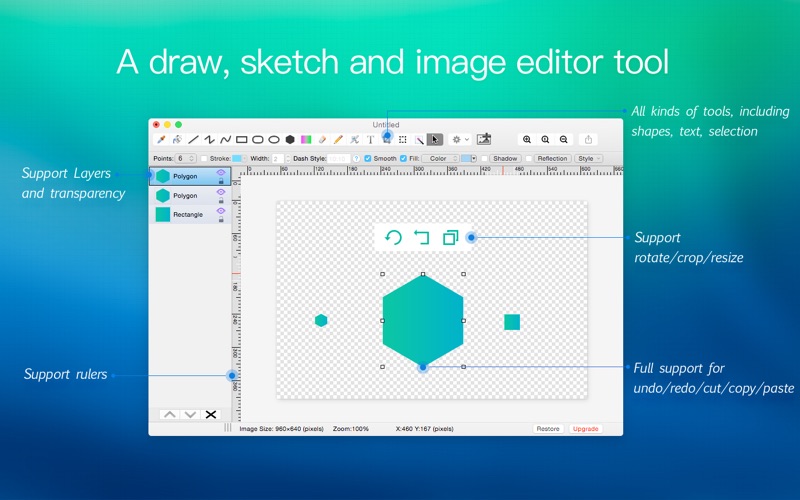
Task: Click into the Dash Style field
Action: (x=339, y=159)
